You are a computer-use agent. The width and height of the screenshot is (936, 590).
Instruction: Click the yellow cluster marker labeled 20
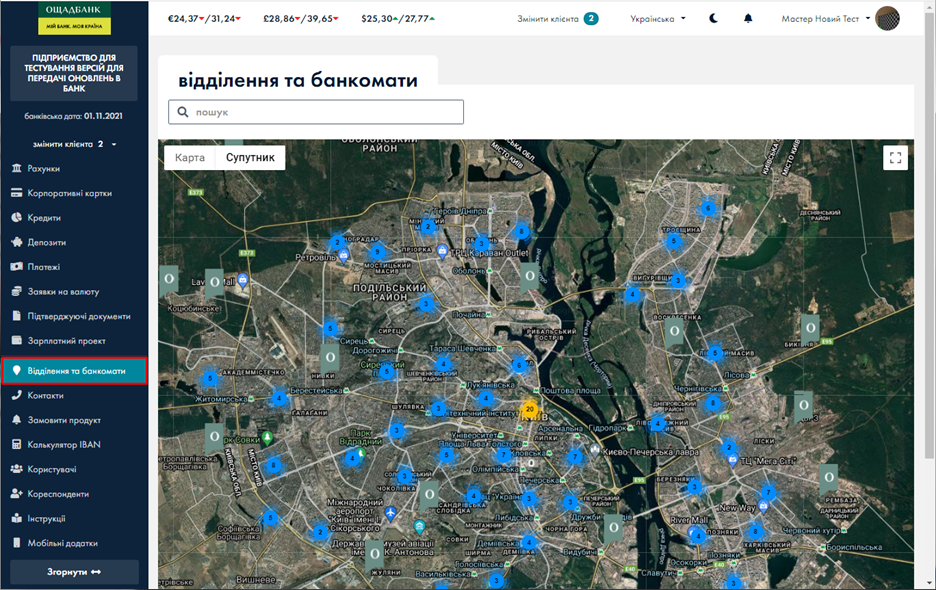point(529,409)
